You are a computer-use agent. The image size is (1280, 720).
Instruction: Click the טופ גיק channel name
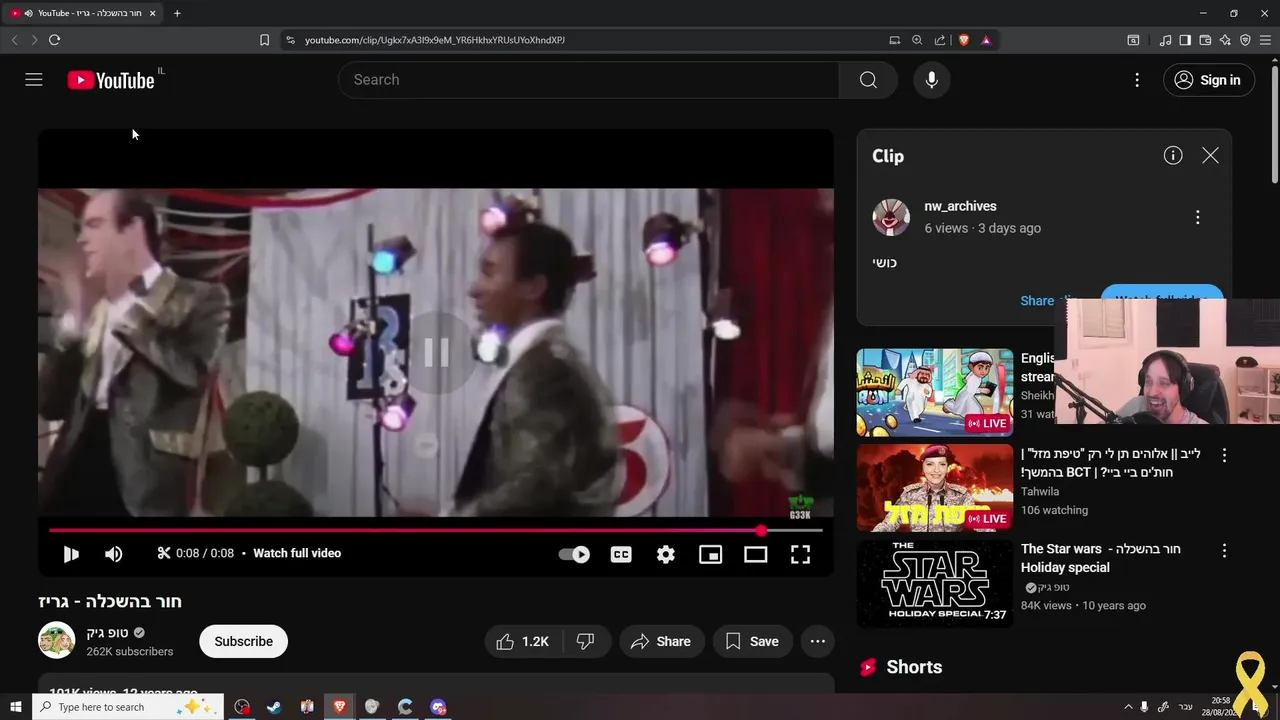[x=108, y=633]
